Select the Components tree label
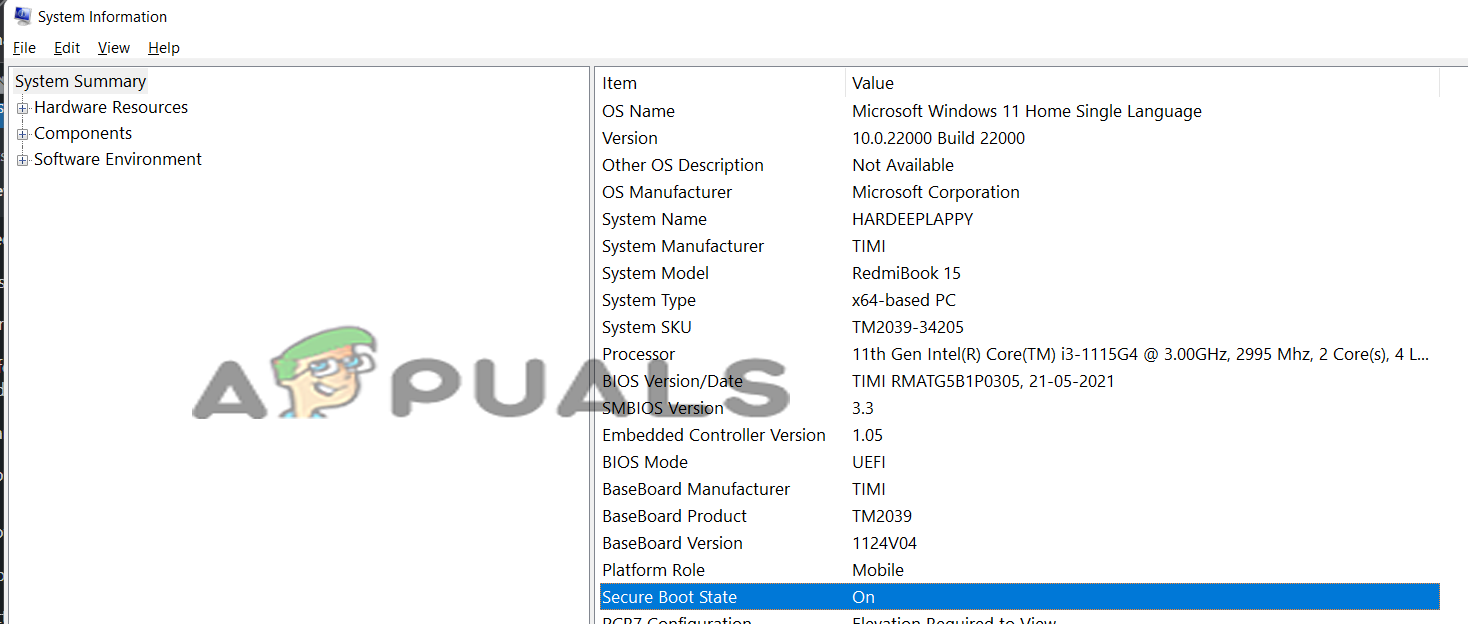Viewport: 1468px width, 624px height. 83,133
